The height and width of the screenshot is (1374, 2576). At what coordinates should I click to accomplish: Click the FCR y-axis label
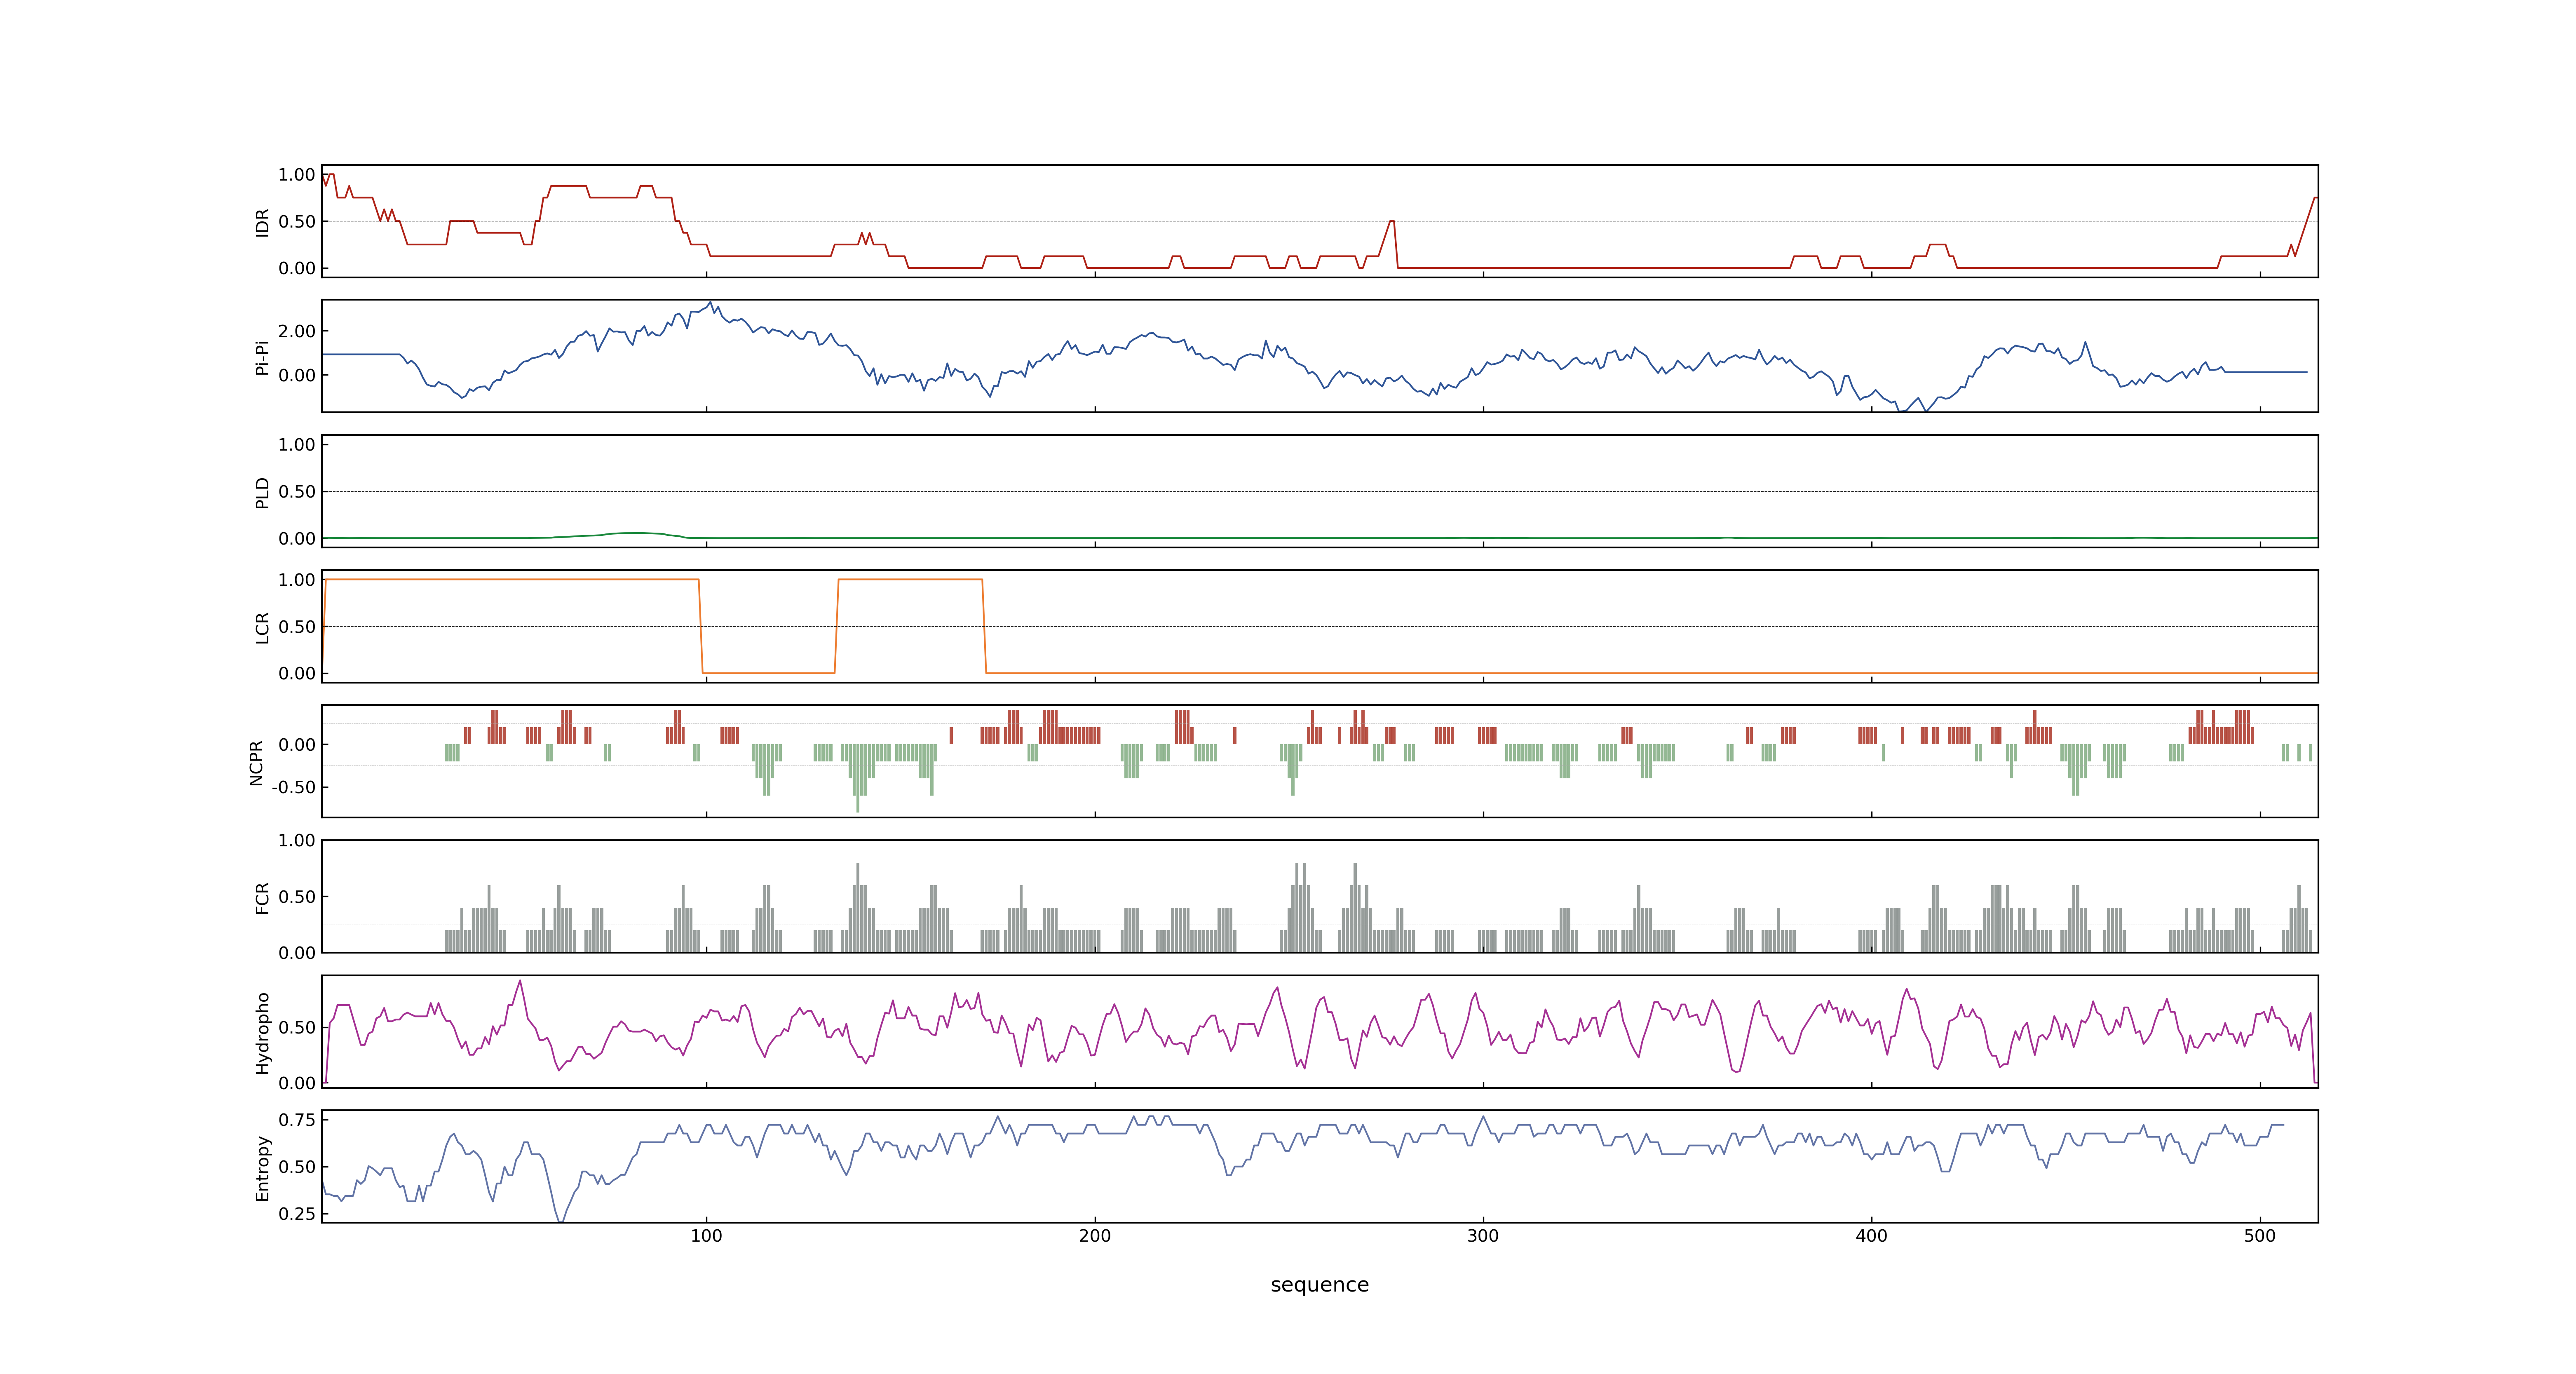[262, 897]
